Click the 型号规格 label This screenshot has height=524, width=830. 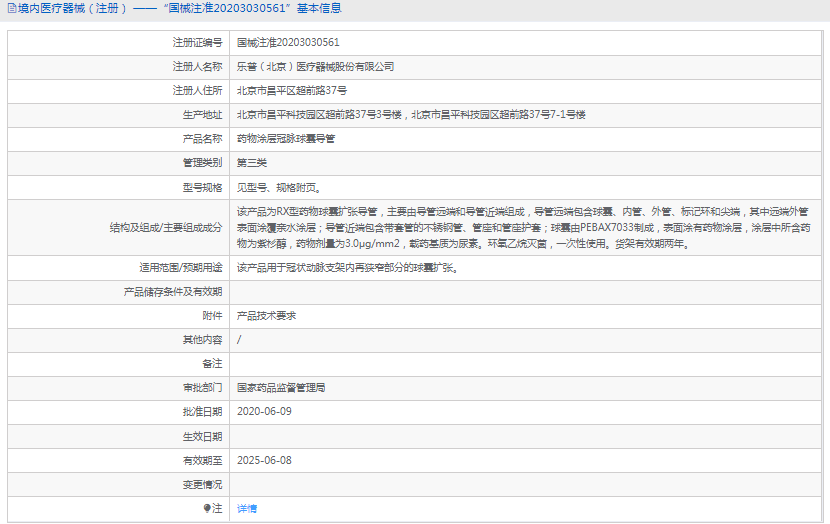(202, 188)
